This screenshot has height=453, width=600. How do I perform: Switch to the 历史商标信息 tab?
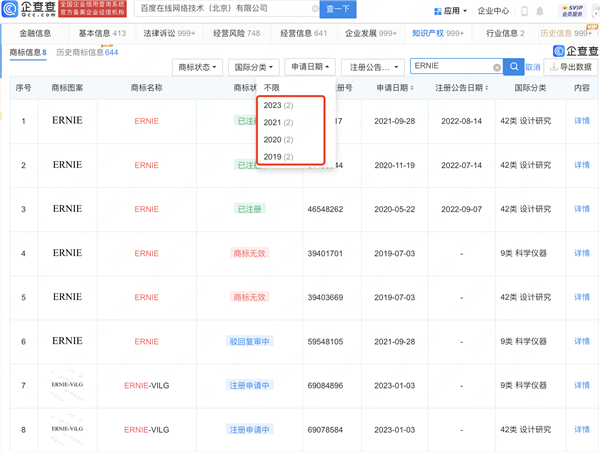pyautogui.click(x=86, y=52)
